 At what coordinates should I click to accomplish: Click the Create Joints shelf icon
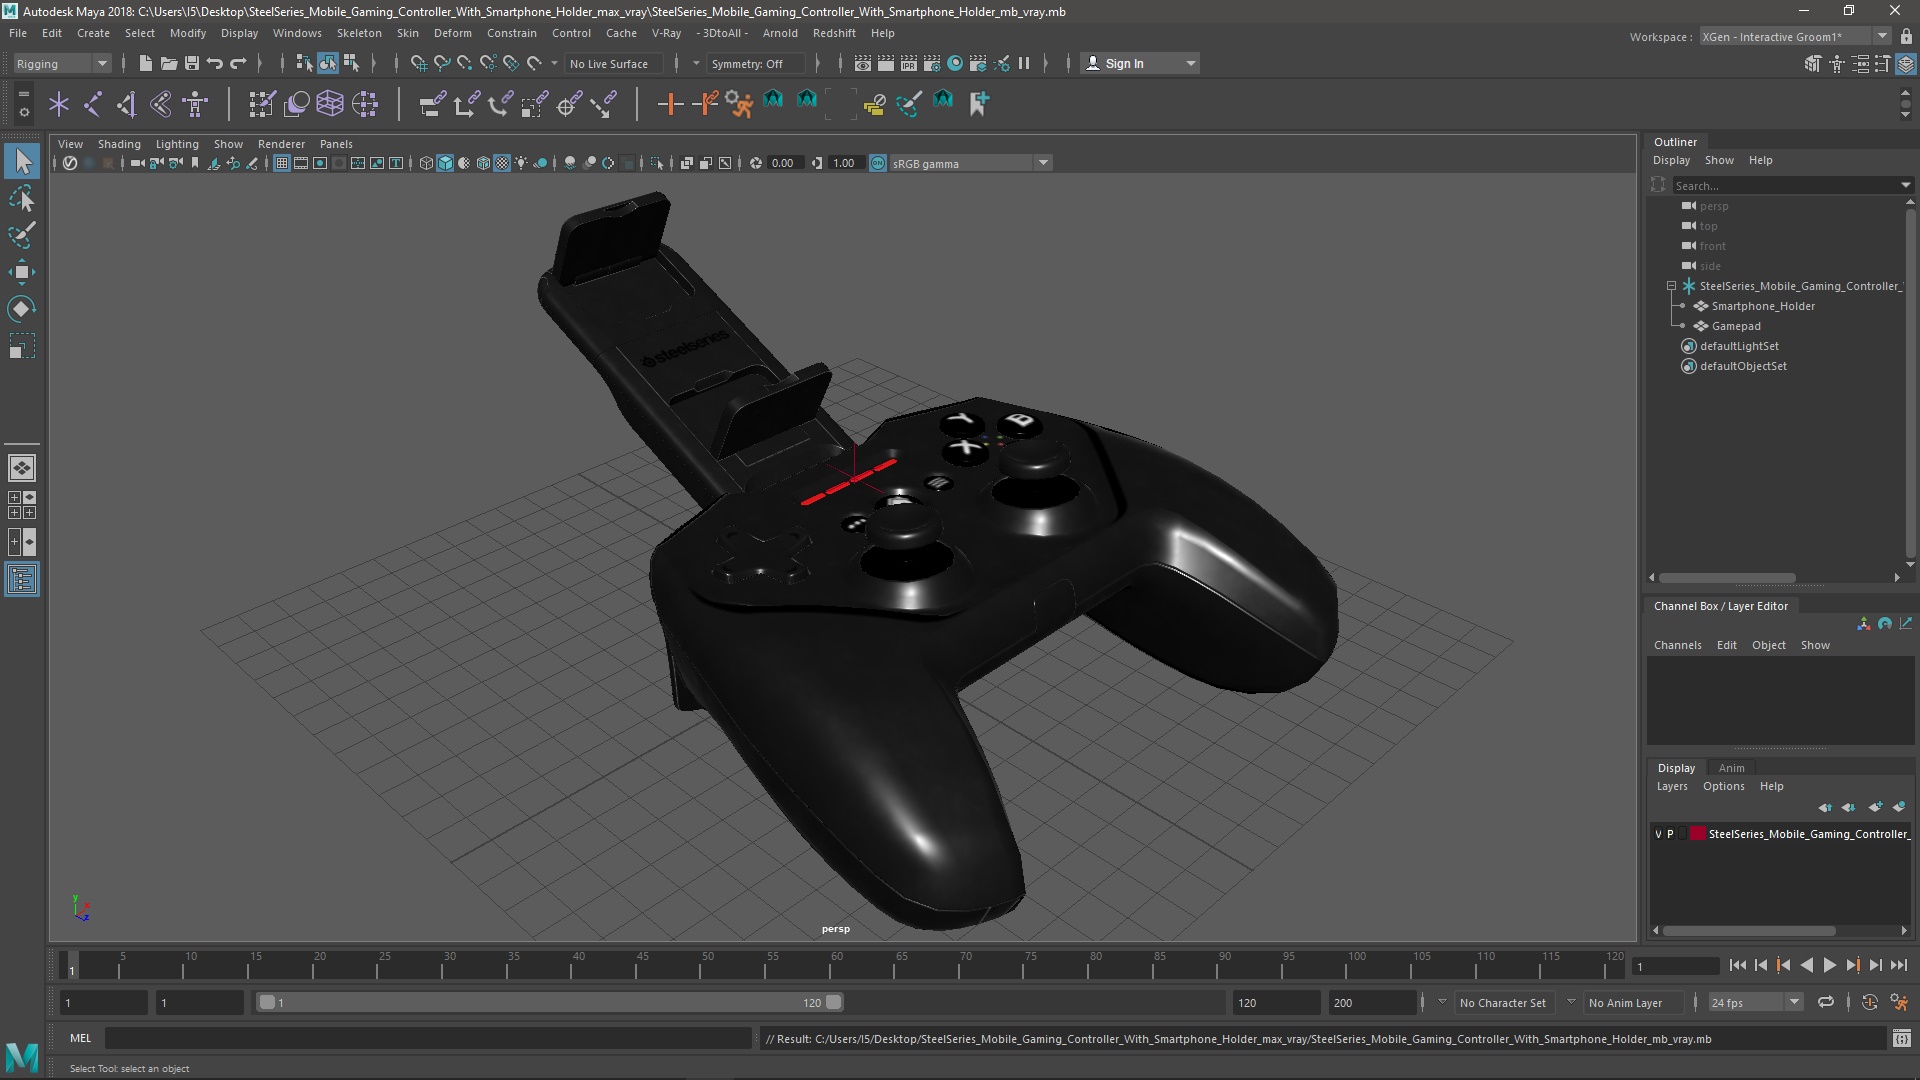(93, 103)
